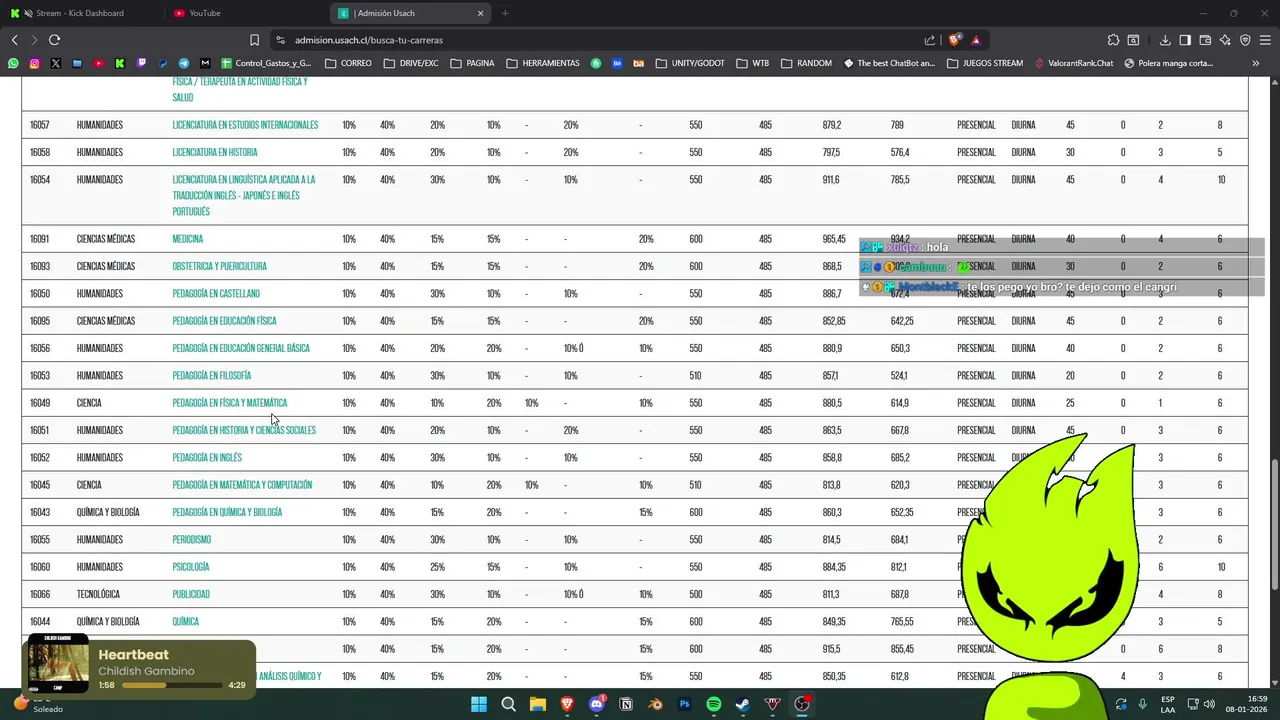
Task: Open Photoshop from taskbar
Action: [684, 704]
